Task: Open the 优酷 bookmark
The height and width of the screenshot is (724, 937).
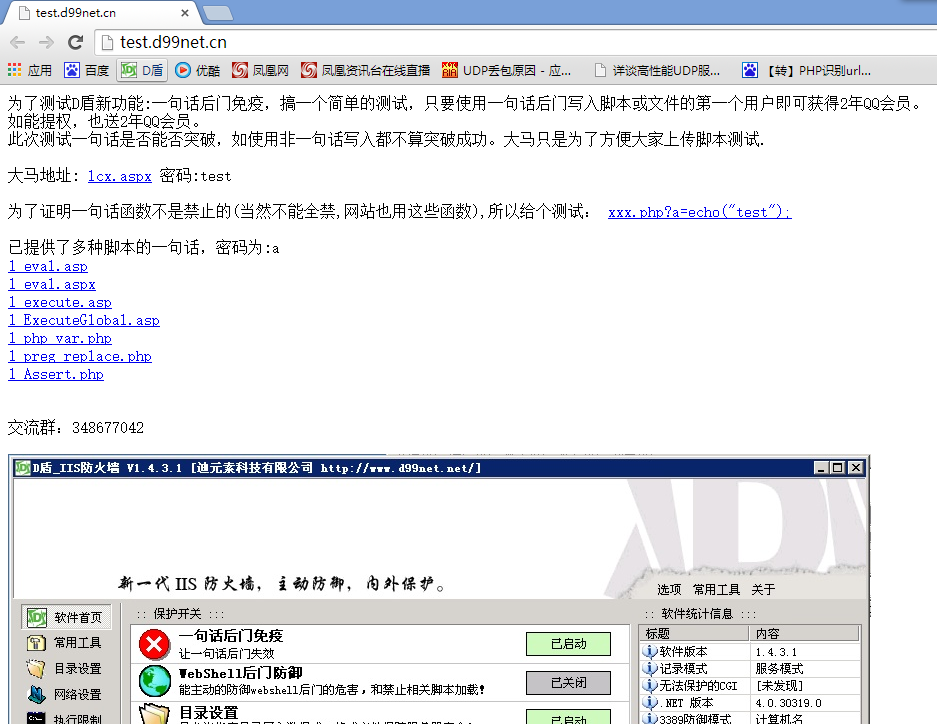Action: [198, 70]
